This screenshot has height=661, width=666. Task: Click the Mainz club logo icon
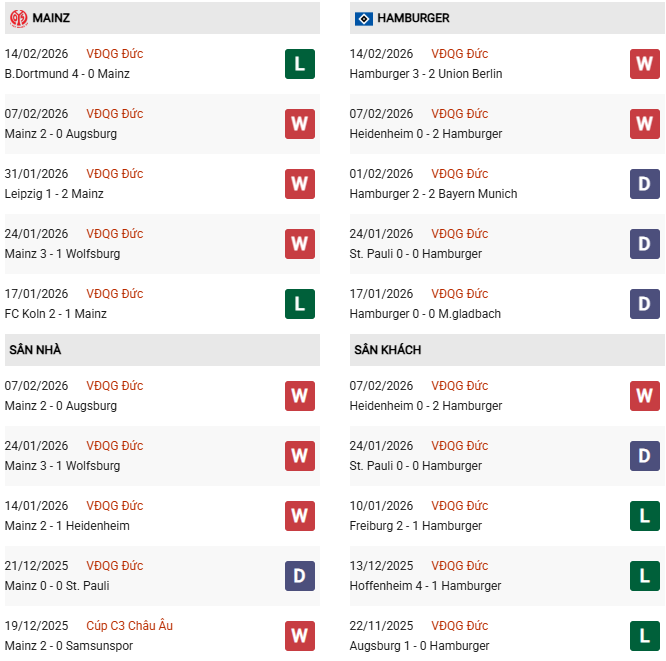pyautogui.click(x=18, y=18)
